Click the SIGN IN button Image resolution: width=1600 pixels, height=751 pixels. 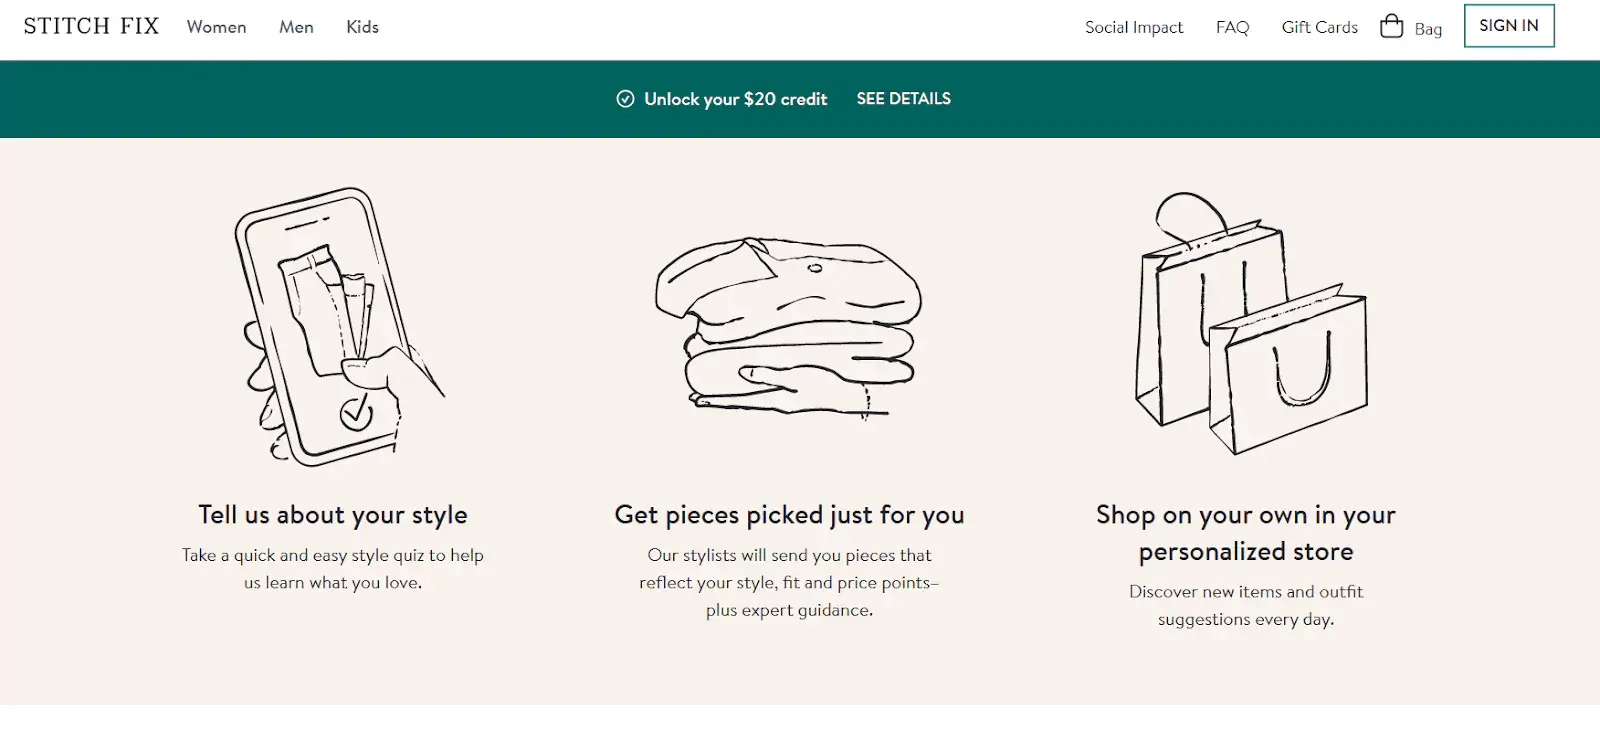click(1509, 26)
